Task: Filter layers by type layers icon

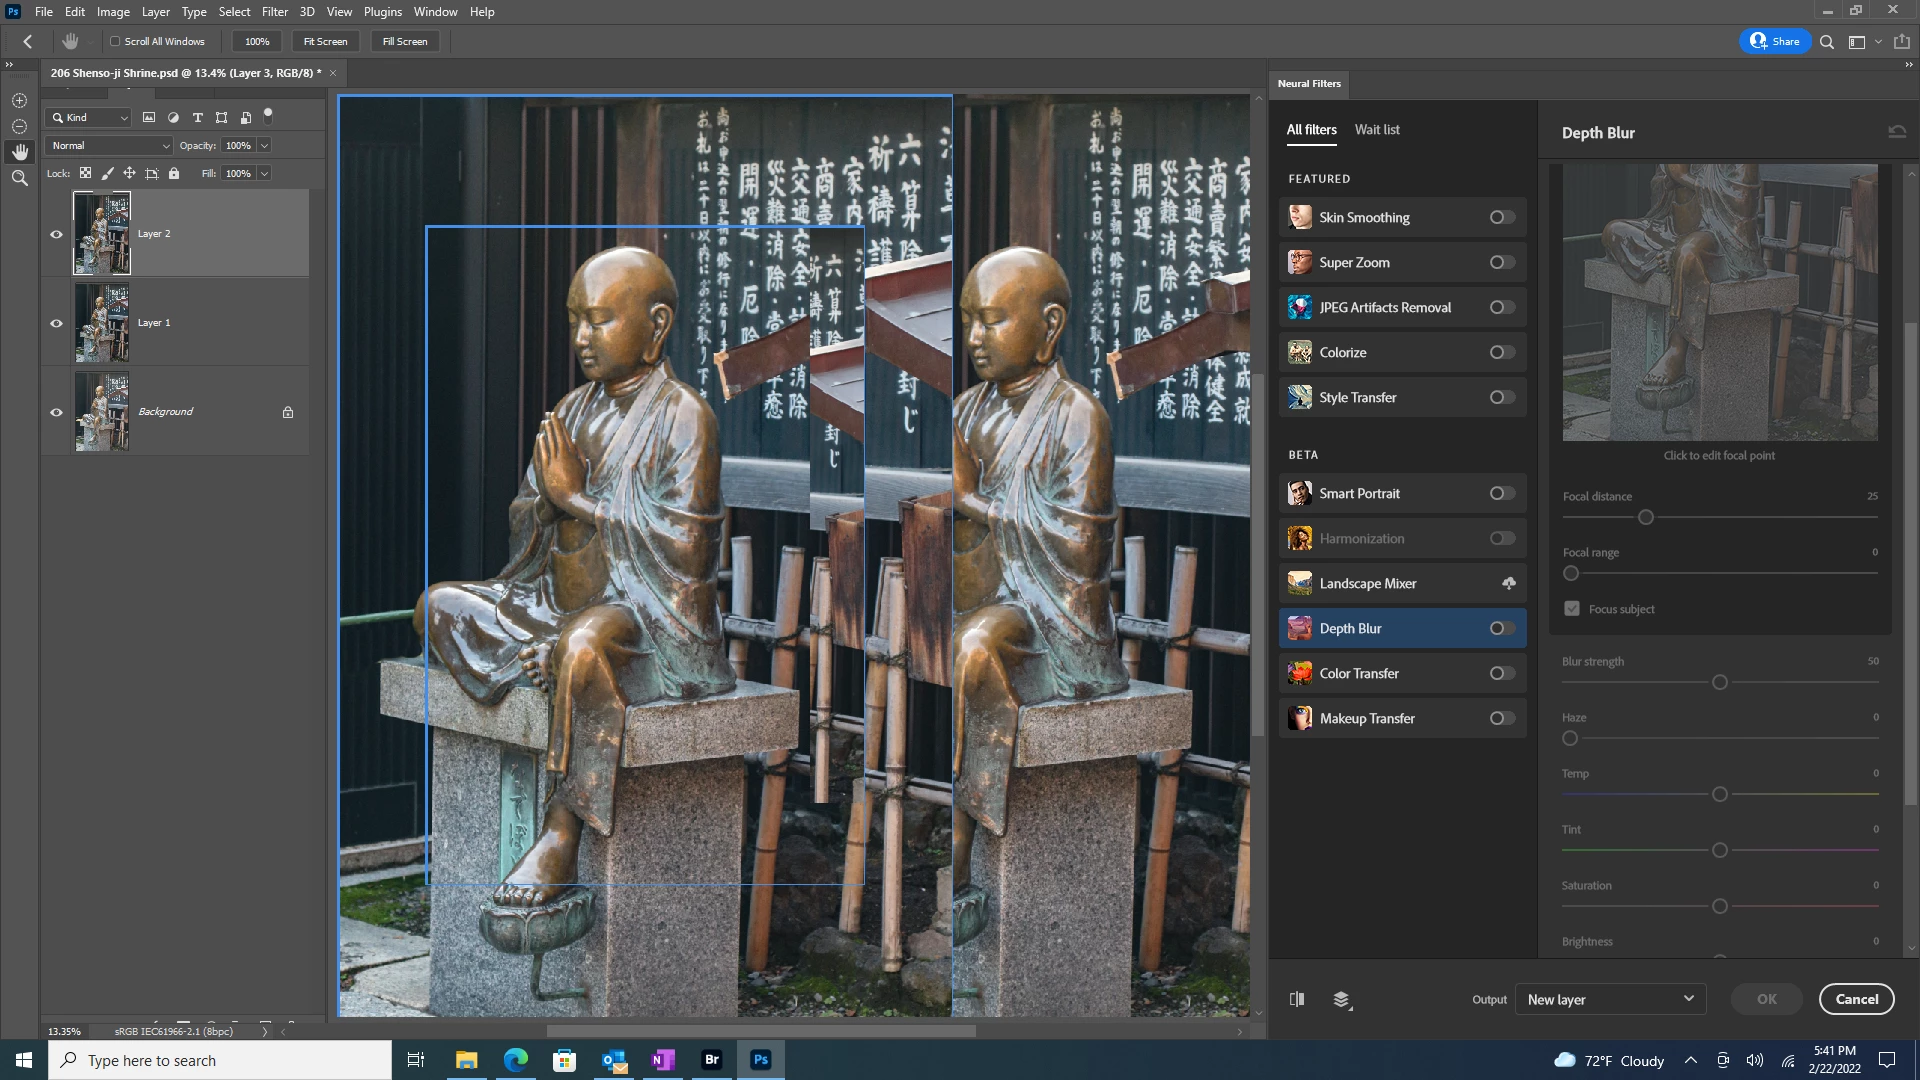Action: pos(197,117)
